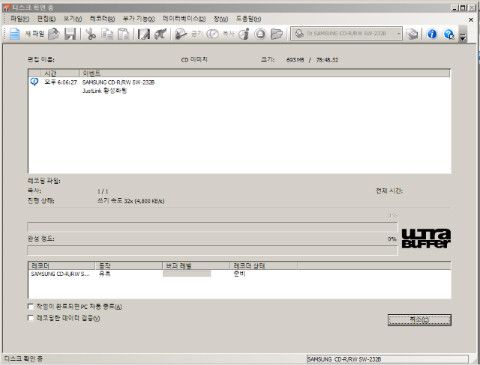
Task: Click the 동작 column header
Action: pyautogui.click(x=129, y=266)
